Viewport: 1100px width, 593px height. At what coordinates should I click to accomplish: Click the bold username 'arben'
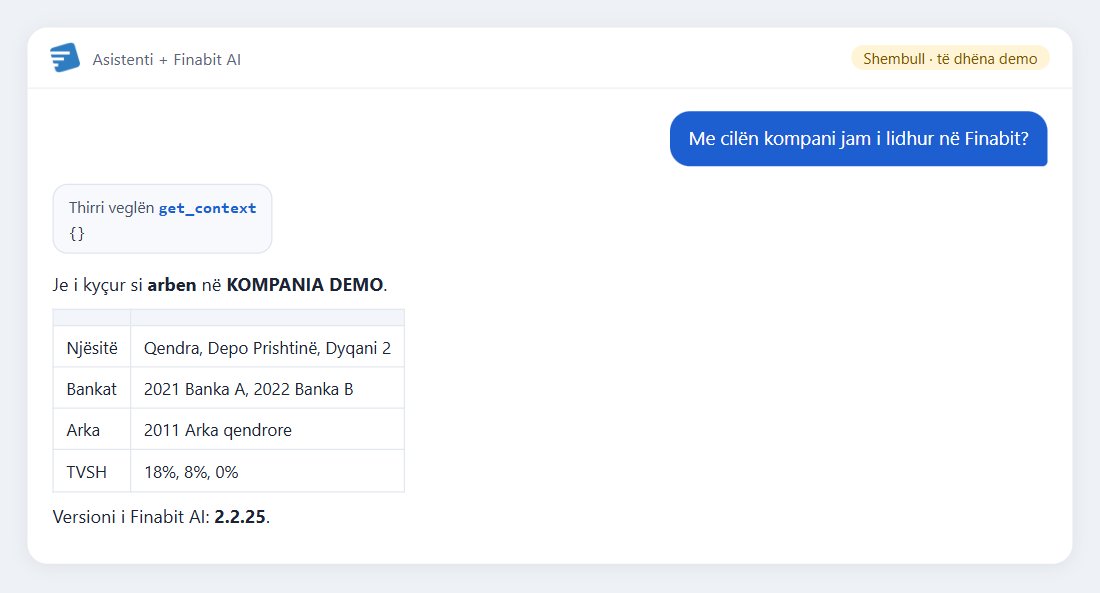click(171, 284)
